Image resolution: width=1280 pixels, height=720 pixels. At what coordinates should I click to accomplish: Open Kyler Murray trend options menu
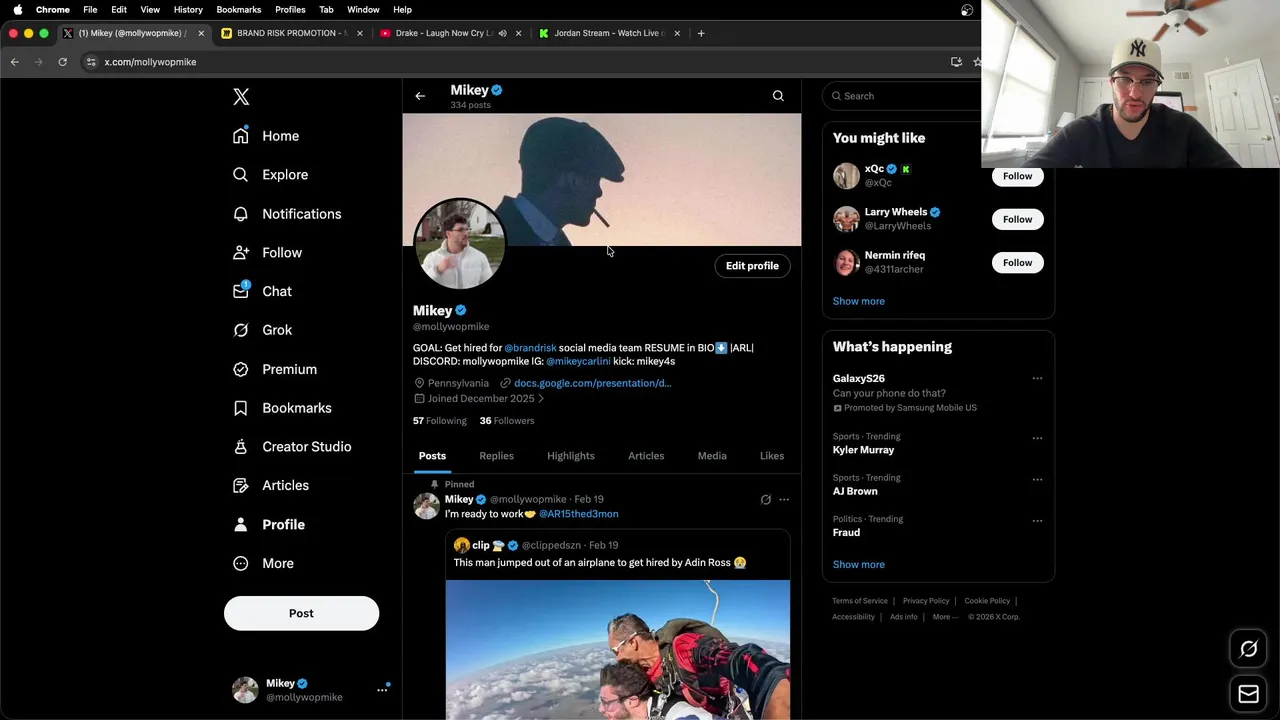(1037, 438)
